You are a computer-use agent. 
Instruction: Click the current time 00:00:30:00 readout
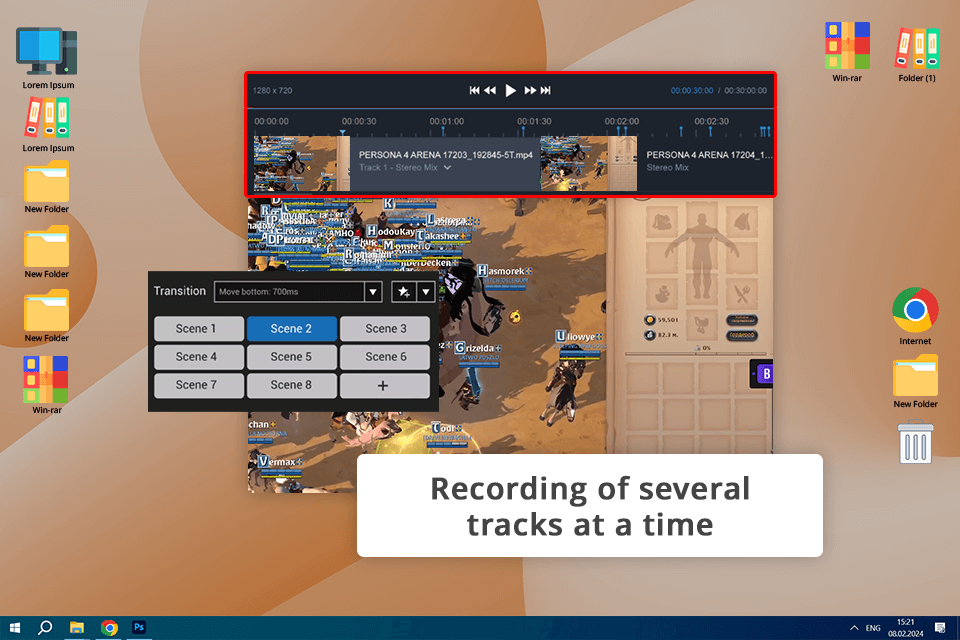[692, 91]
